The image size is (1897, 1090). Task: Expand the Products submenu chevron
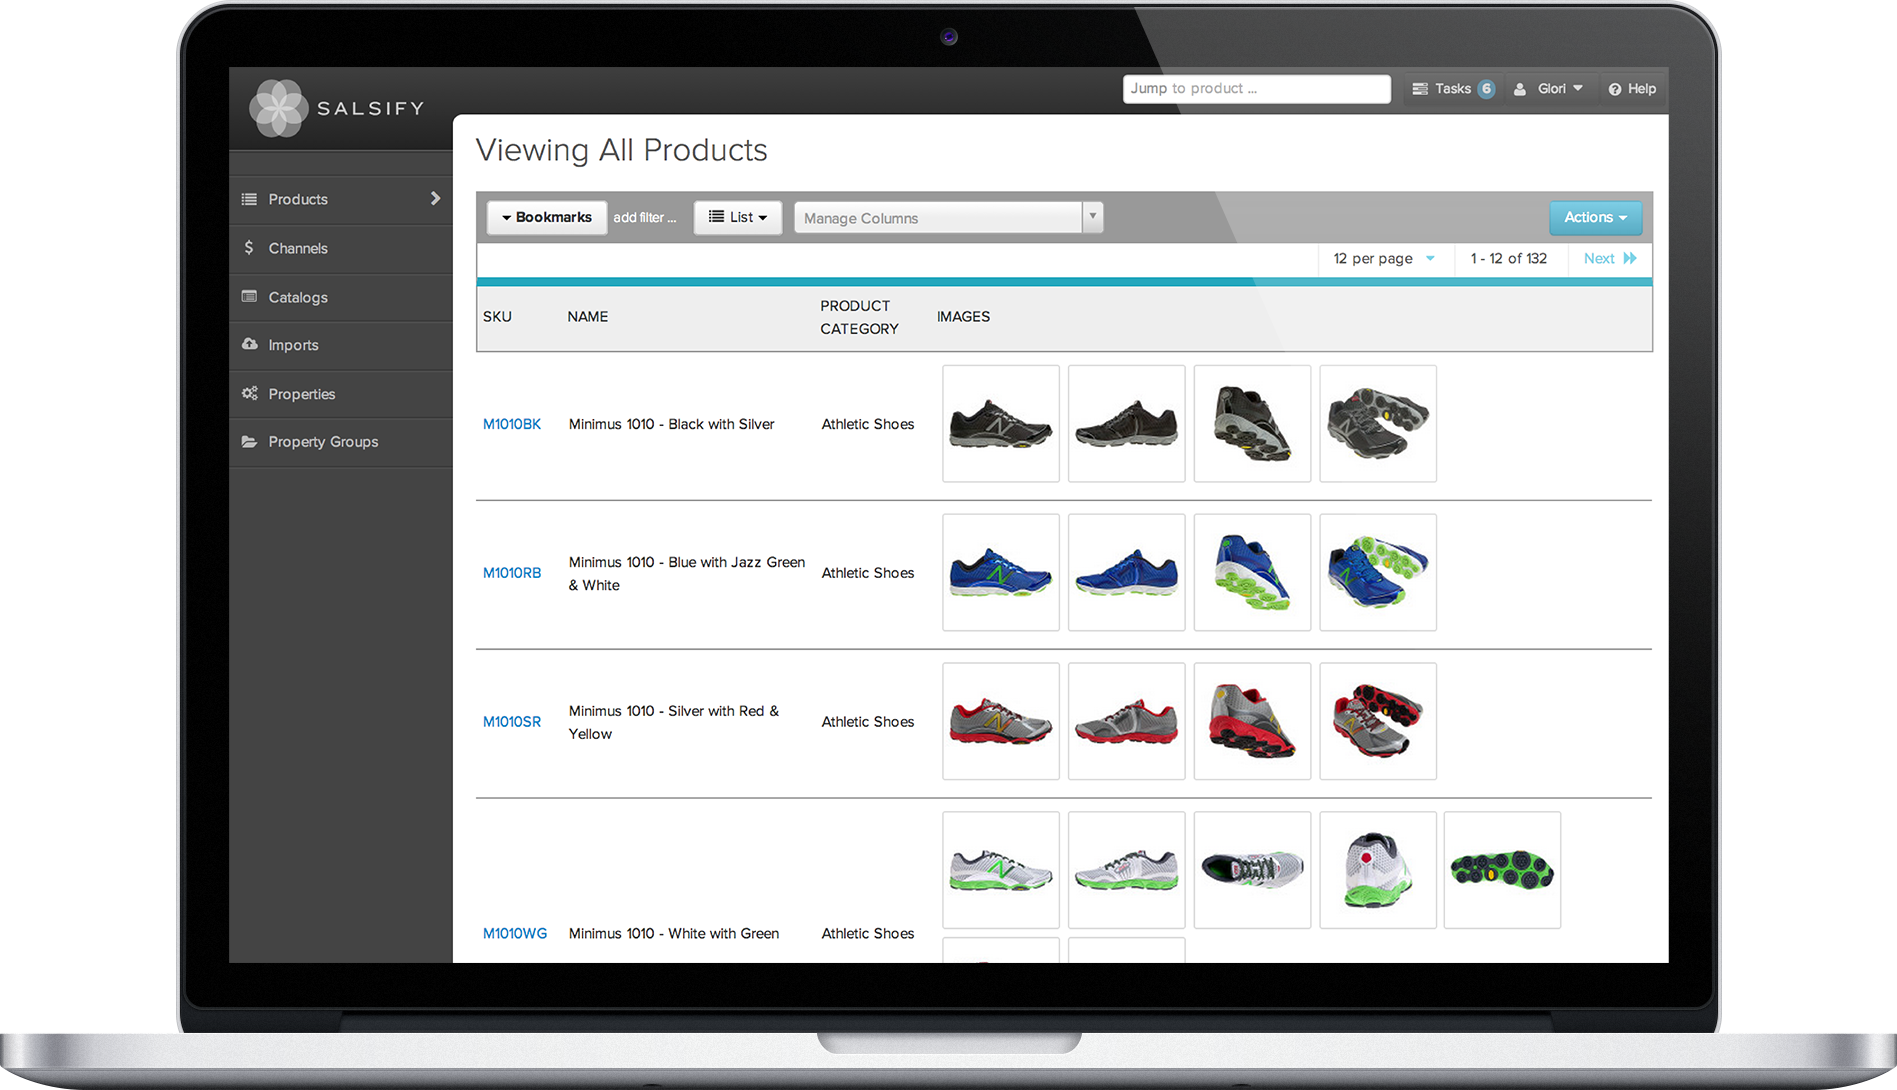pos(435,198)
